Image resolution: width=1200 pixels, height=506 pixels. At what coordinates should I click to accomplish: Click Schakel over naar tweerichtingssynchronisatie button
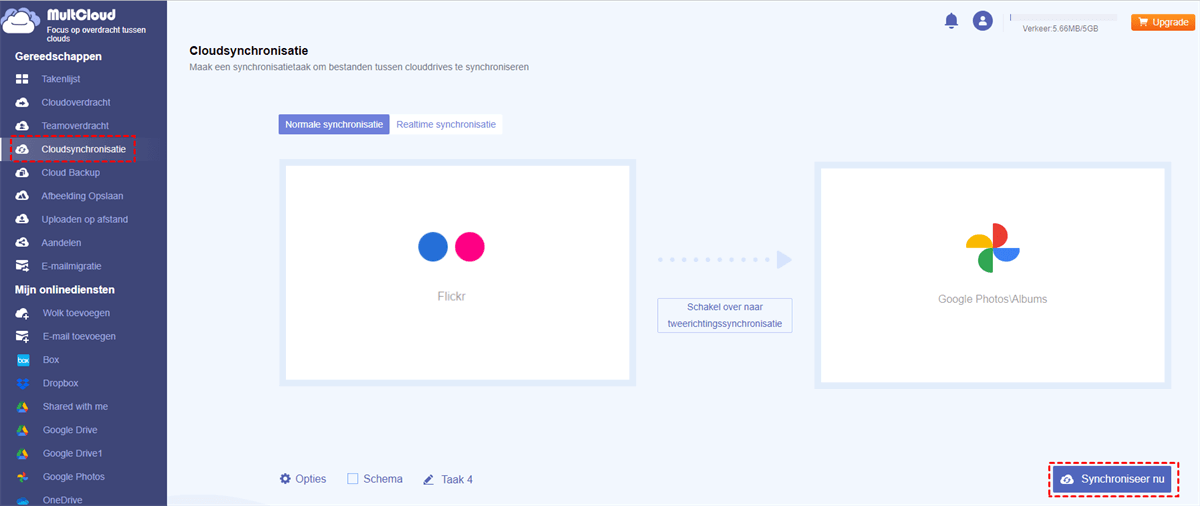pos(725,315)
